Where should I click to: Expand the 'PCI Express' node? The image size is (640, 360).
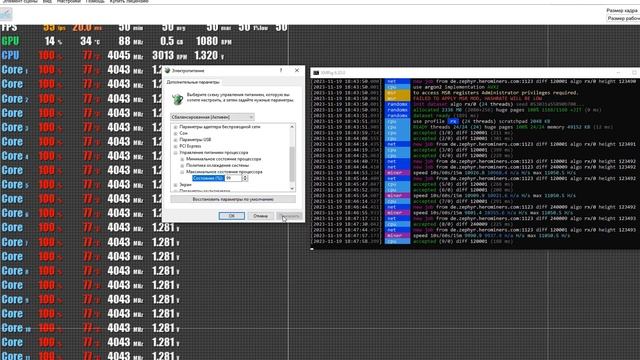coord(176,146)
